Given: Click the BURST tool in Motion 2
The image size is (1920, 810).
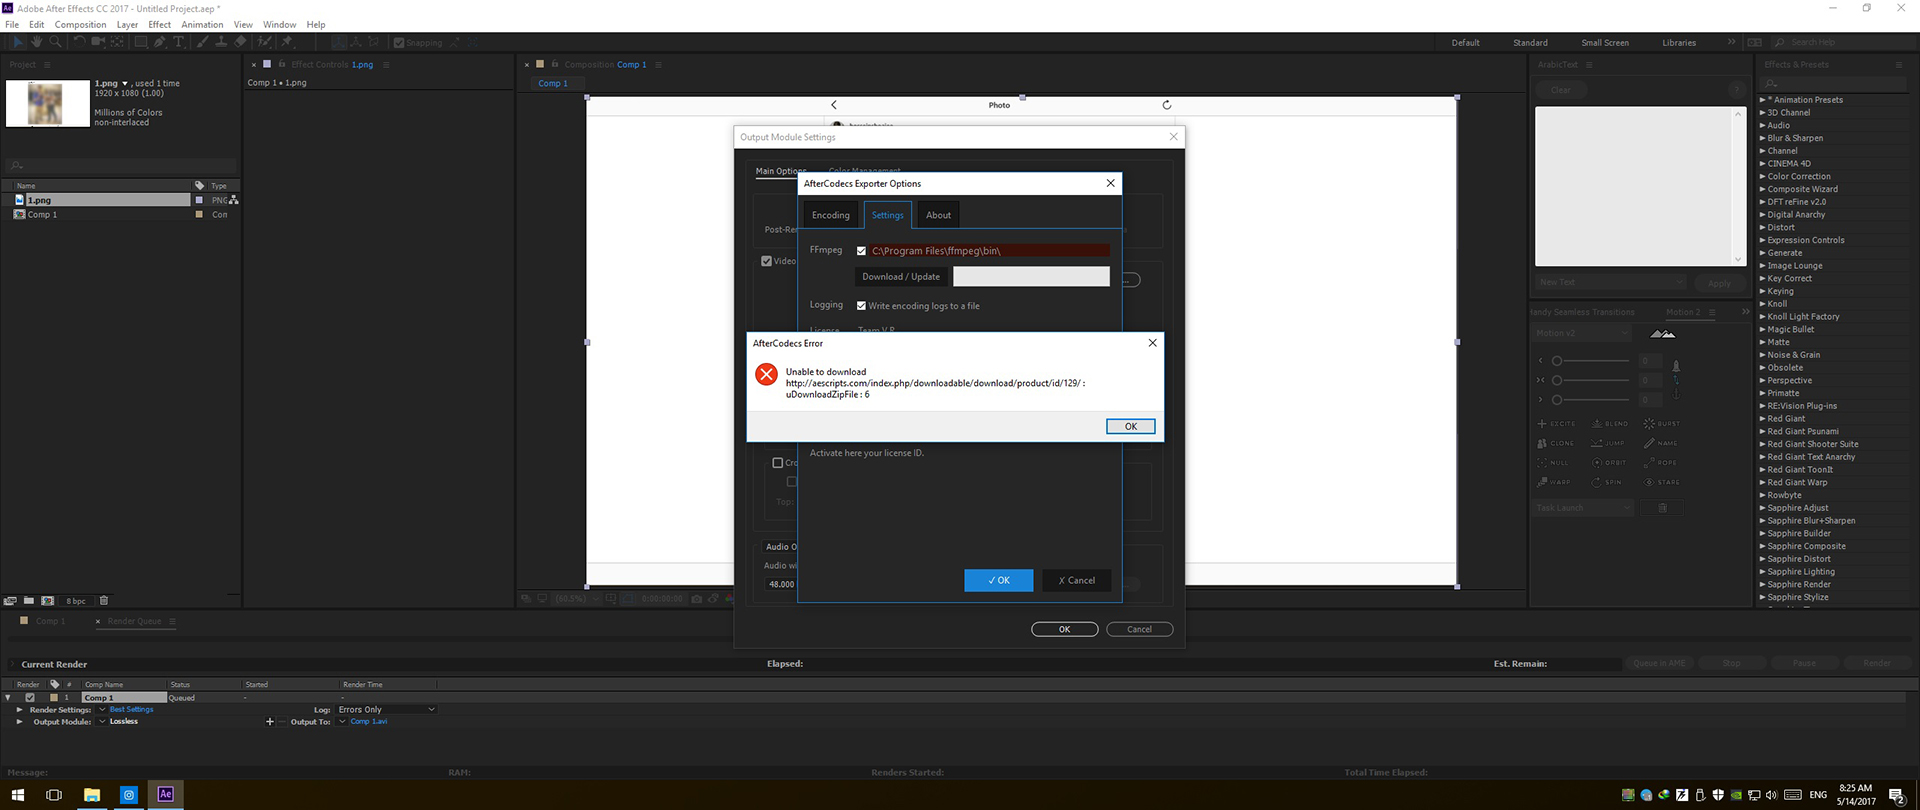Looking at the screenshot, I should 1662,424.
